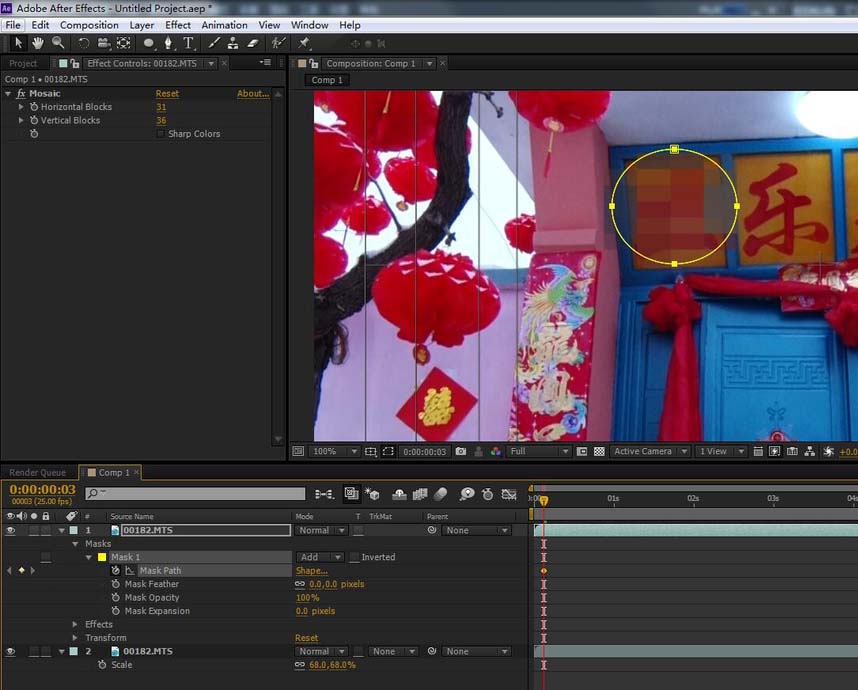
Task: Click the timeline search field
Action: pyautogui.click(x=195, y=494)
